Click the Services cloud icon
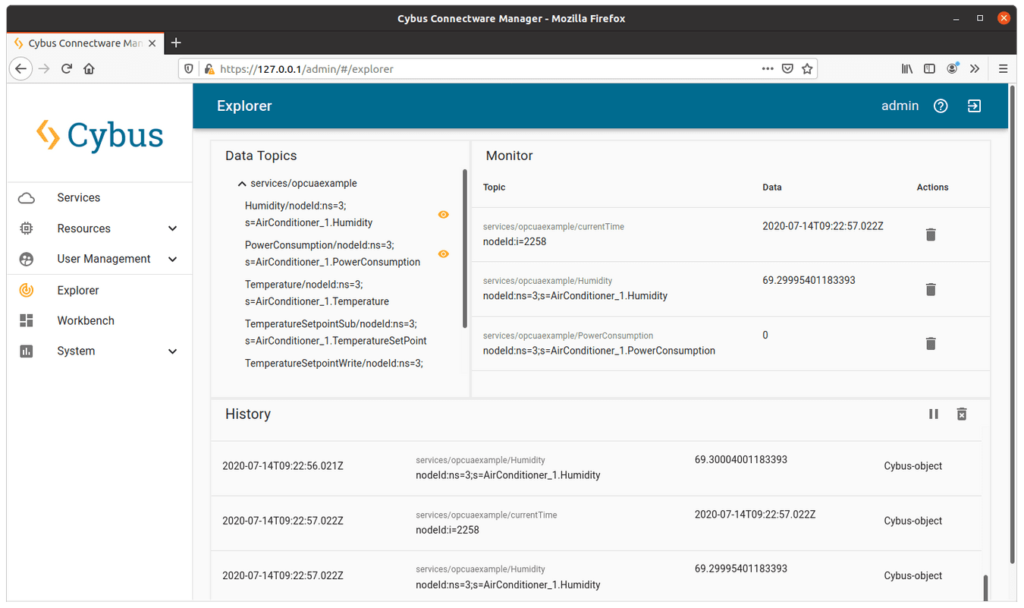1024x608 pixels. pos(26,198)
